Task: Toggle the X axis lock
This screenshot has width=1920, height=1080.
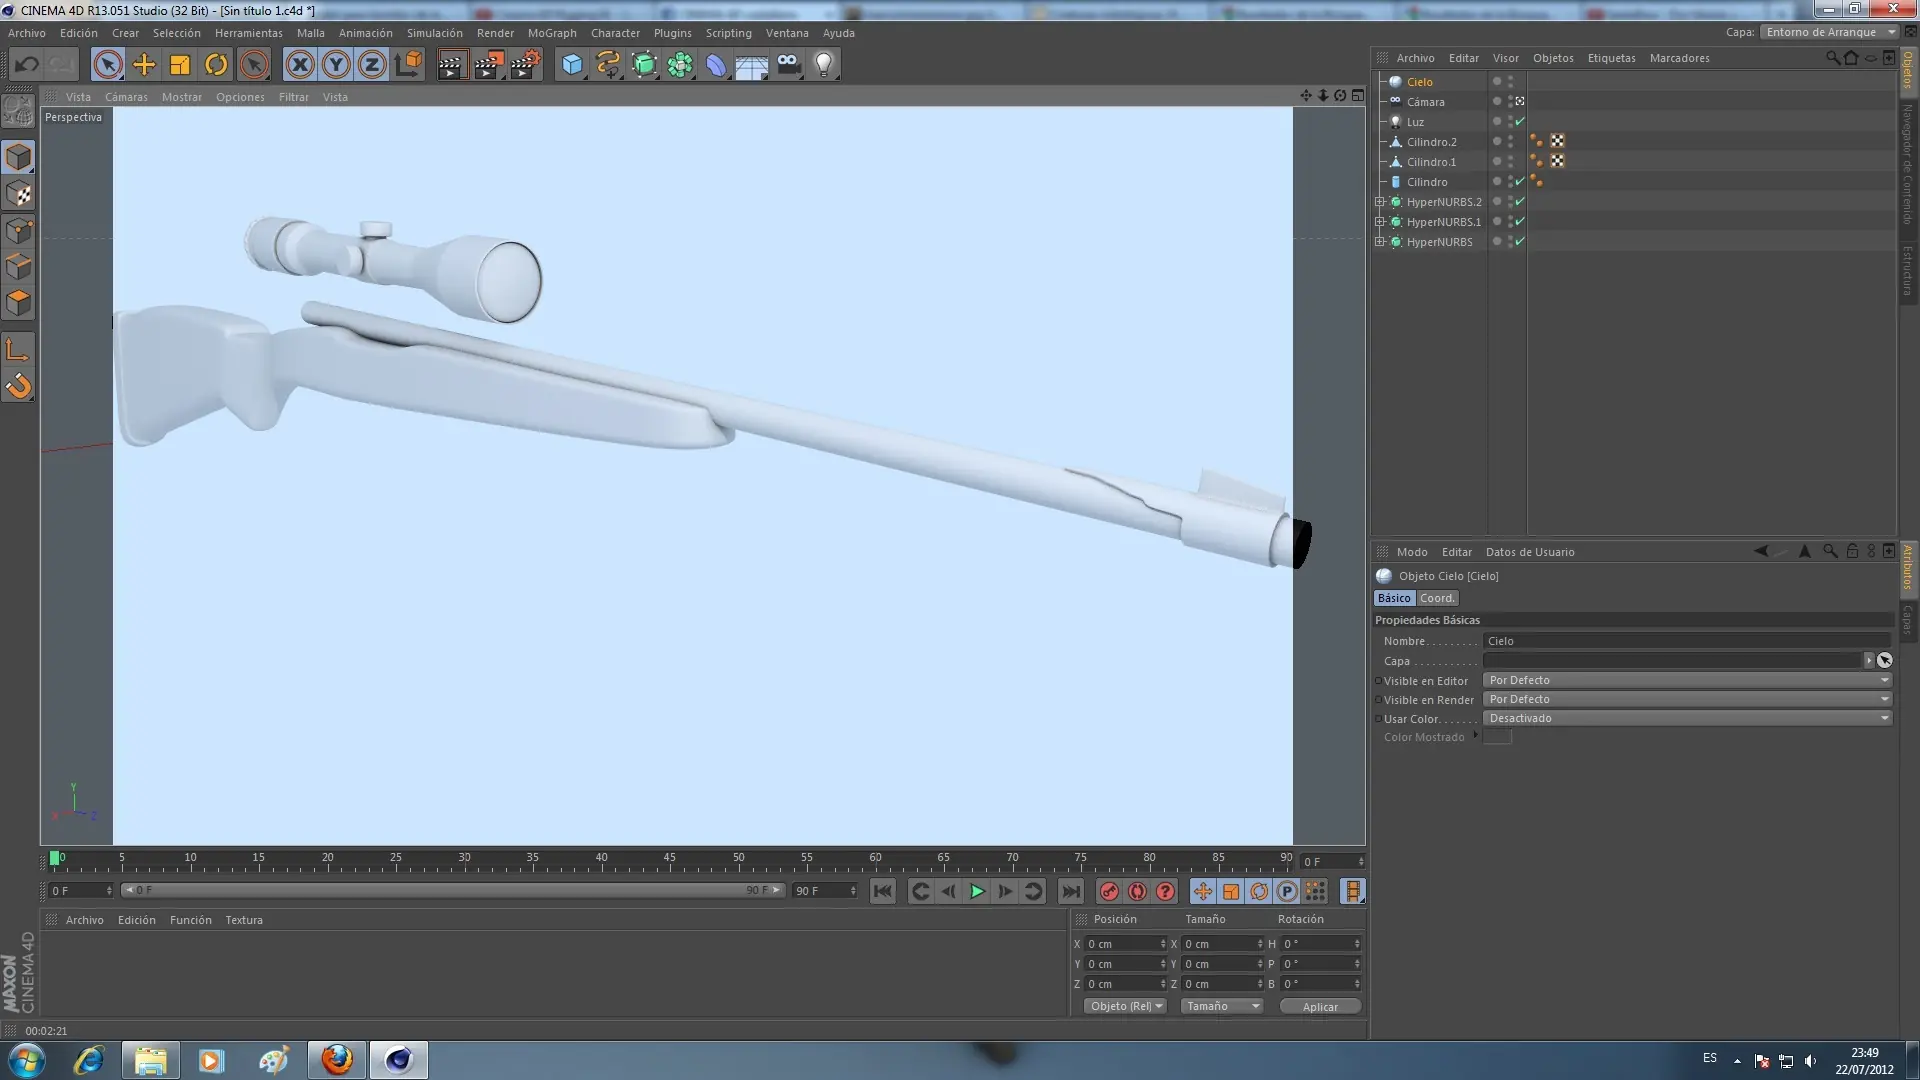Action: pyautogui.click(x=299, y=65)
